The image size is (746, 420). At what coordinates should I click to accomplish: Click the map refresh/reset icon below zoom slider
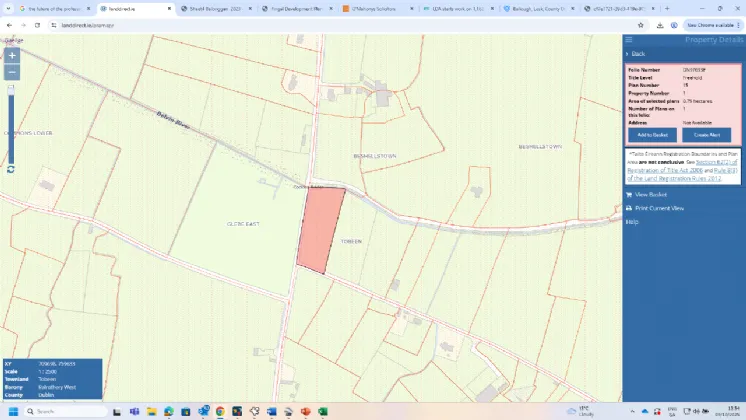(11, 169)
